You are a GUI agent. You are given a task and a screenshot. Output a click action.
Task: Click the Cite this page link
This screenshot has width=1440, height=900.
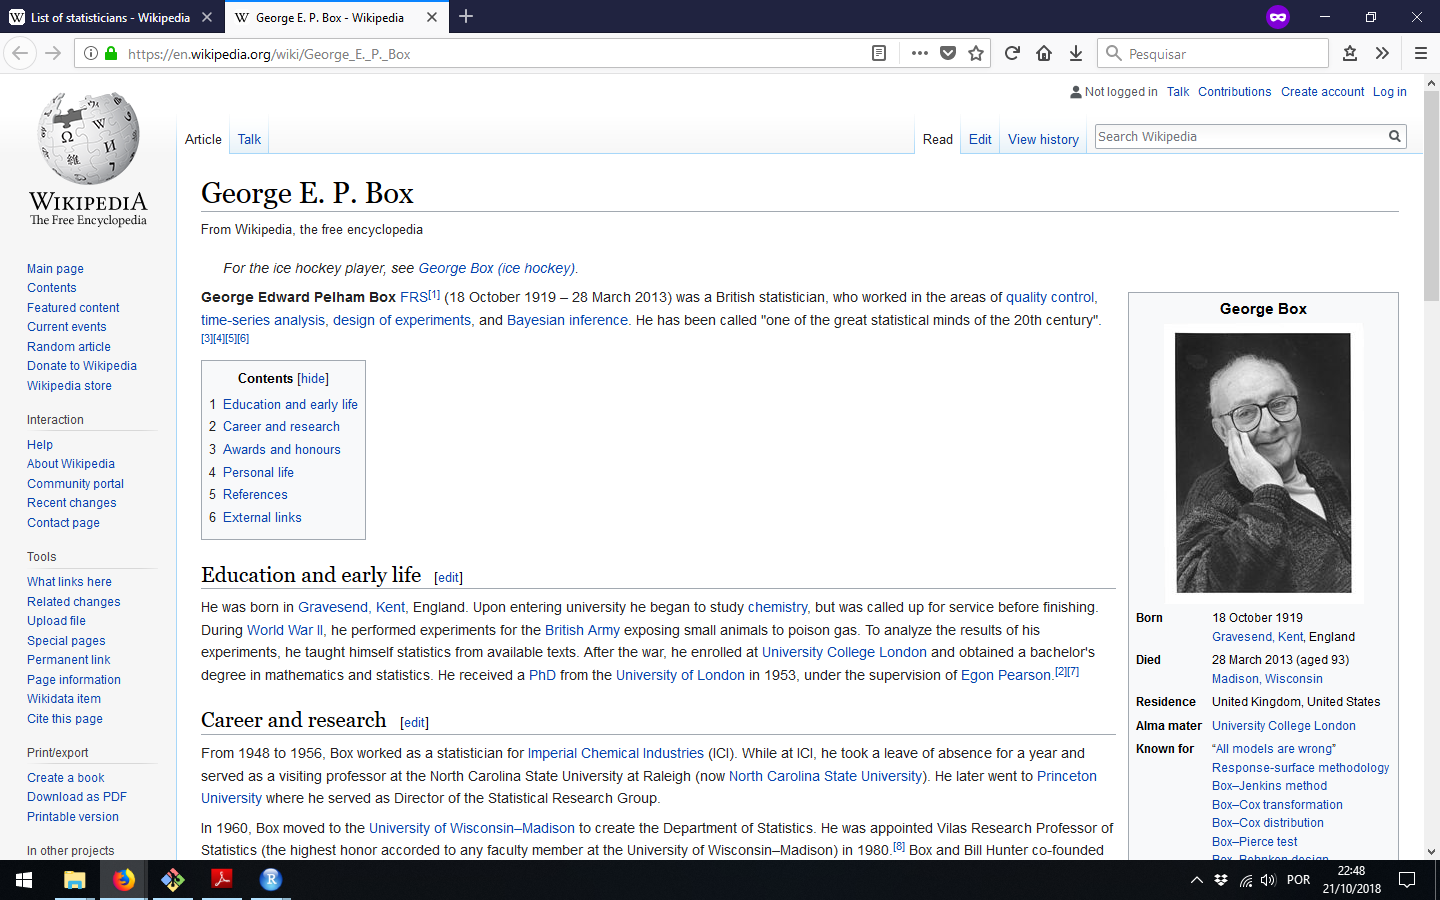click(x=65, y=719)
